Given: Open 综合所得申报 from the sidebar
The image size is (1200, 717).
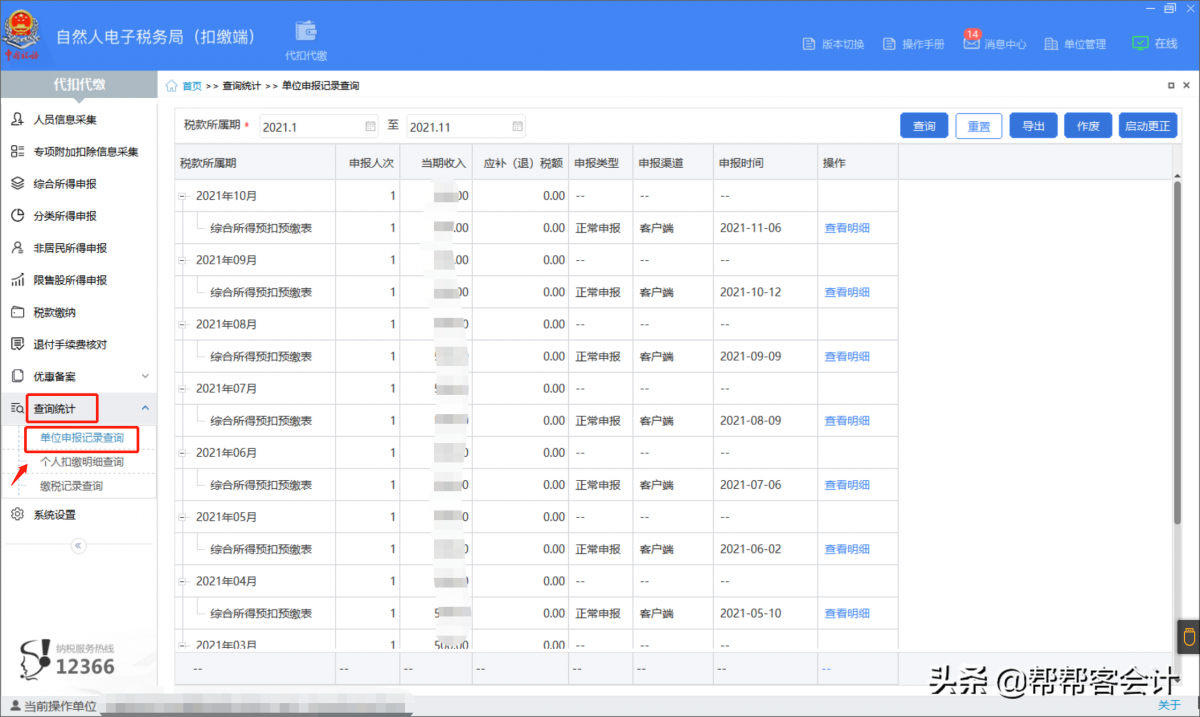Looking at the screenshot, I should click(x=65, y=184).
